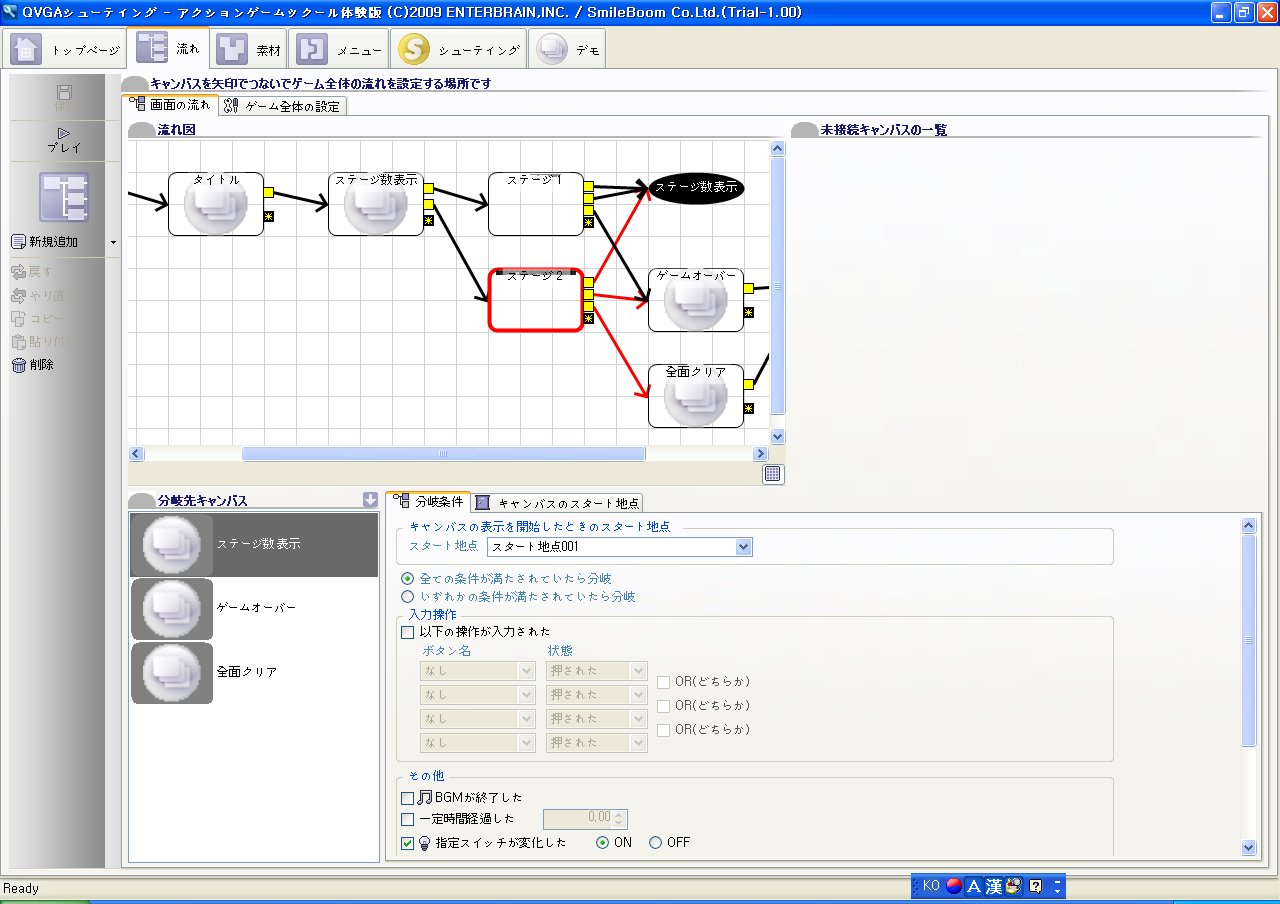Click the condition panel vertical scrollbar thumb
This screenshot has height=904, width=1280.
[1248, 640]
